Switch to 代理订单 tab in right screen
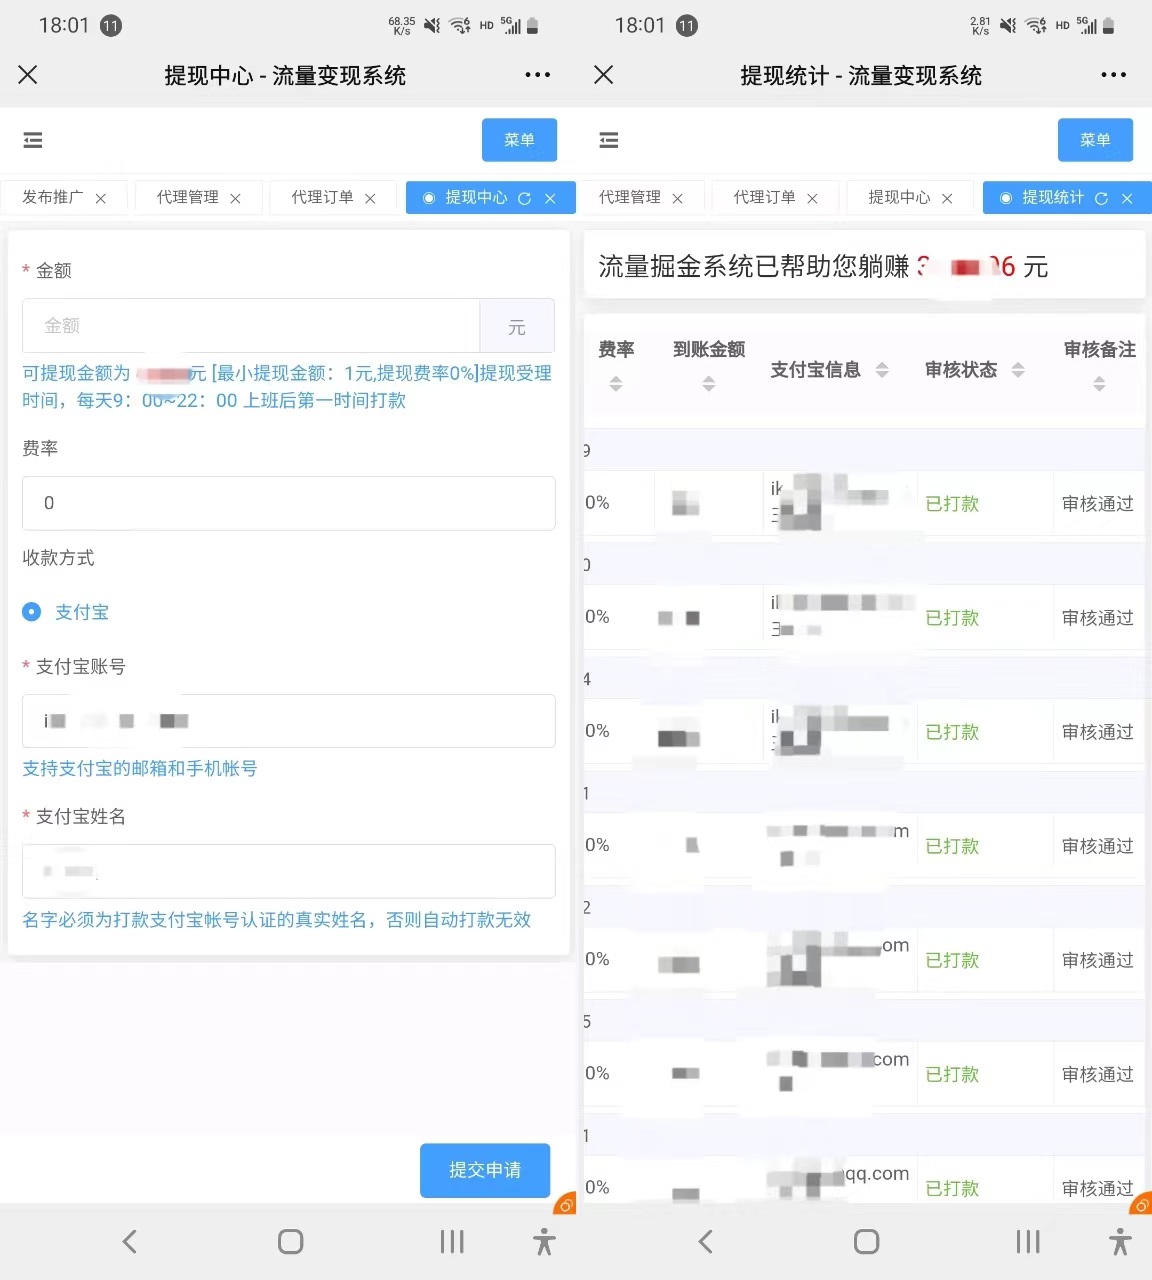Viewport: 1152px width, 1280px height. point(764,198)
